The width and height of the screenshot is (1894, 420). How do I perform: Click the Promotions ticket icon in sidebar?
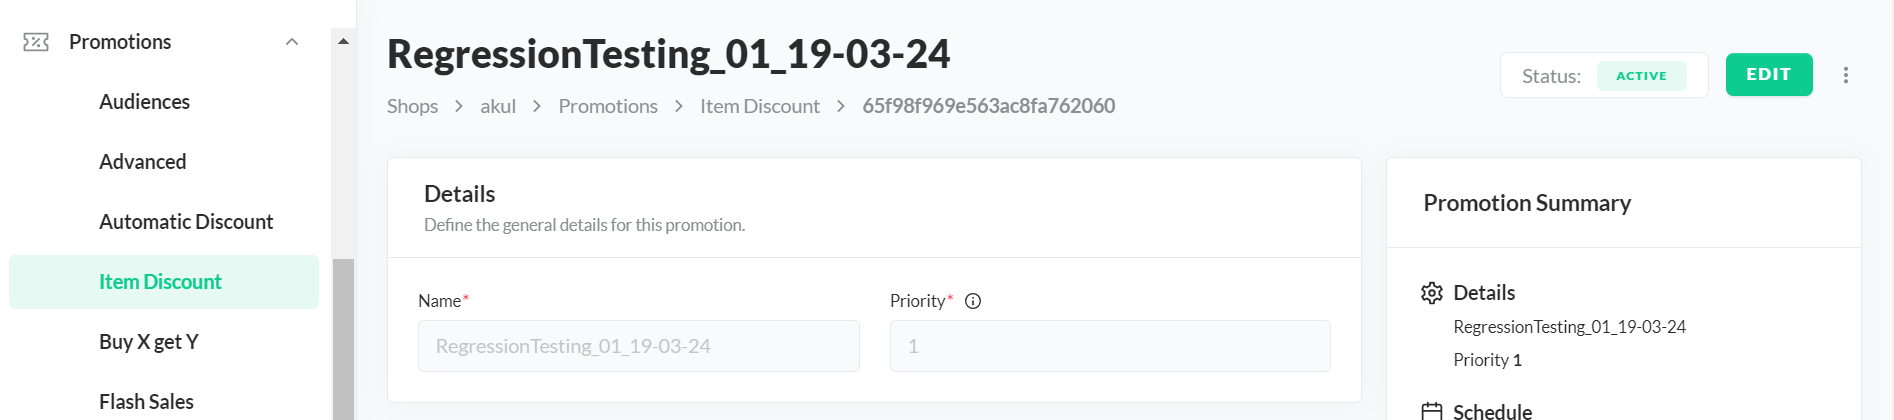pos(36,42)
